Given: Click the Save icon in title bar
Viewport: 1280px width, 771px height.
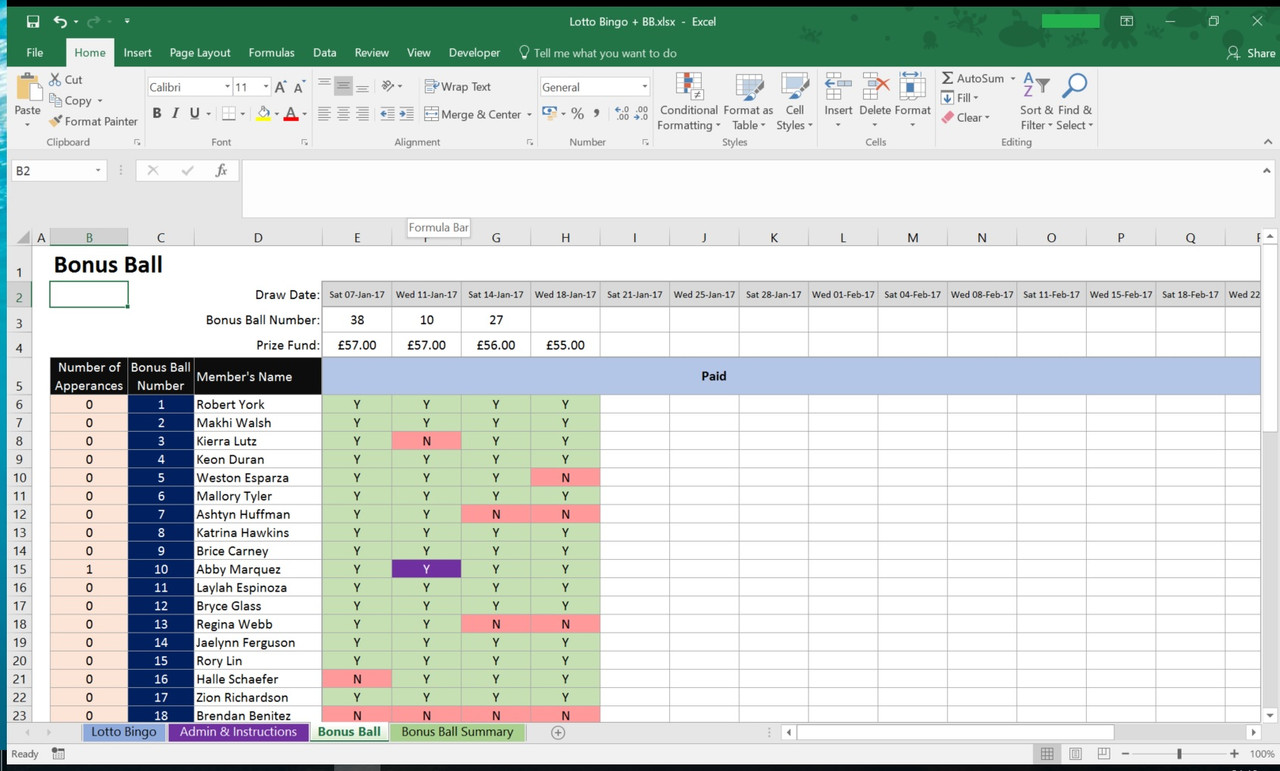Looking at the screenshot, I should click(x=33, y=22).
